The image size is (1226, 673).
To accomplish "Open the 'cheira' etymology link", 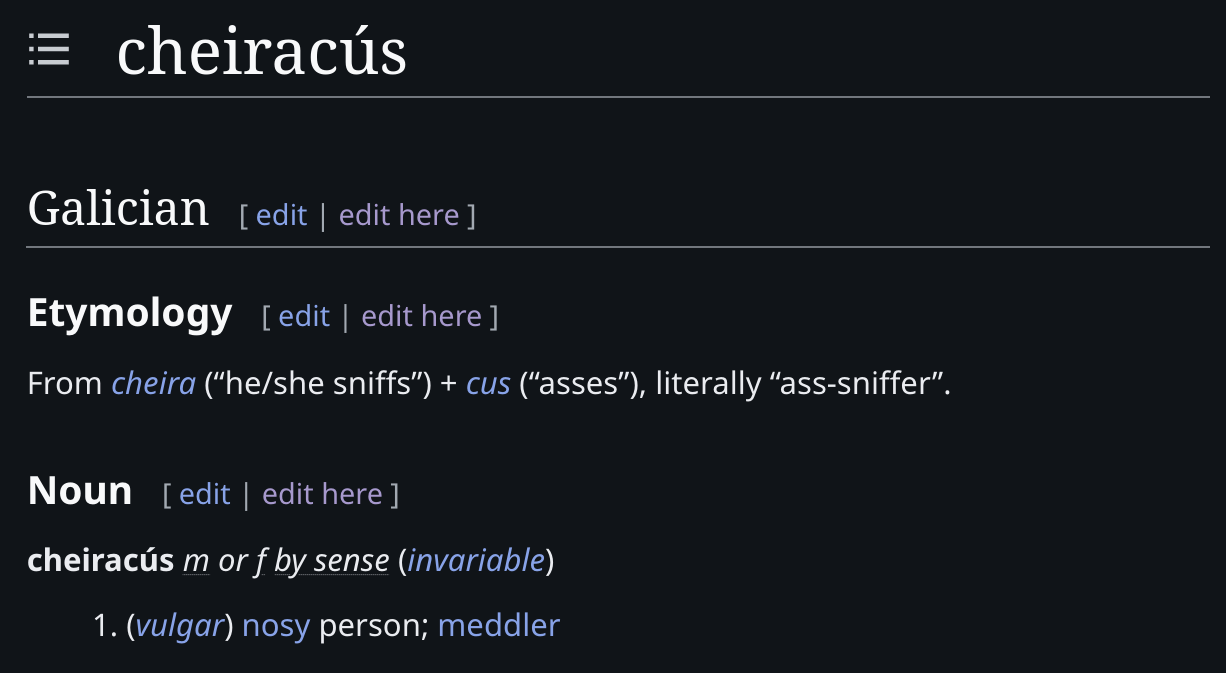I will point(154,383).
